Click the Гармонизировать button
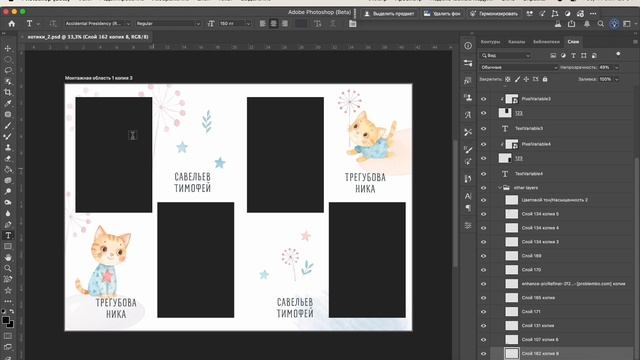 pos(494,13)
